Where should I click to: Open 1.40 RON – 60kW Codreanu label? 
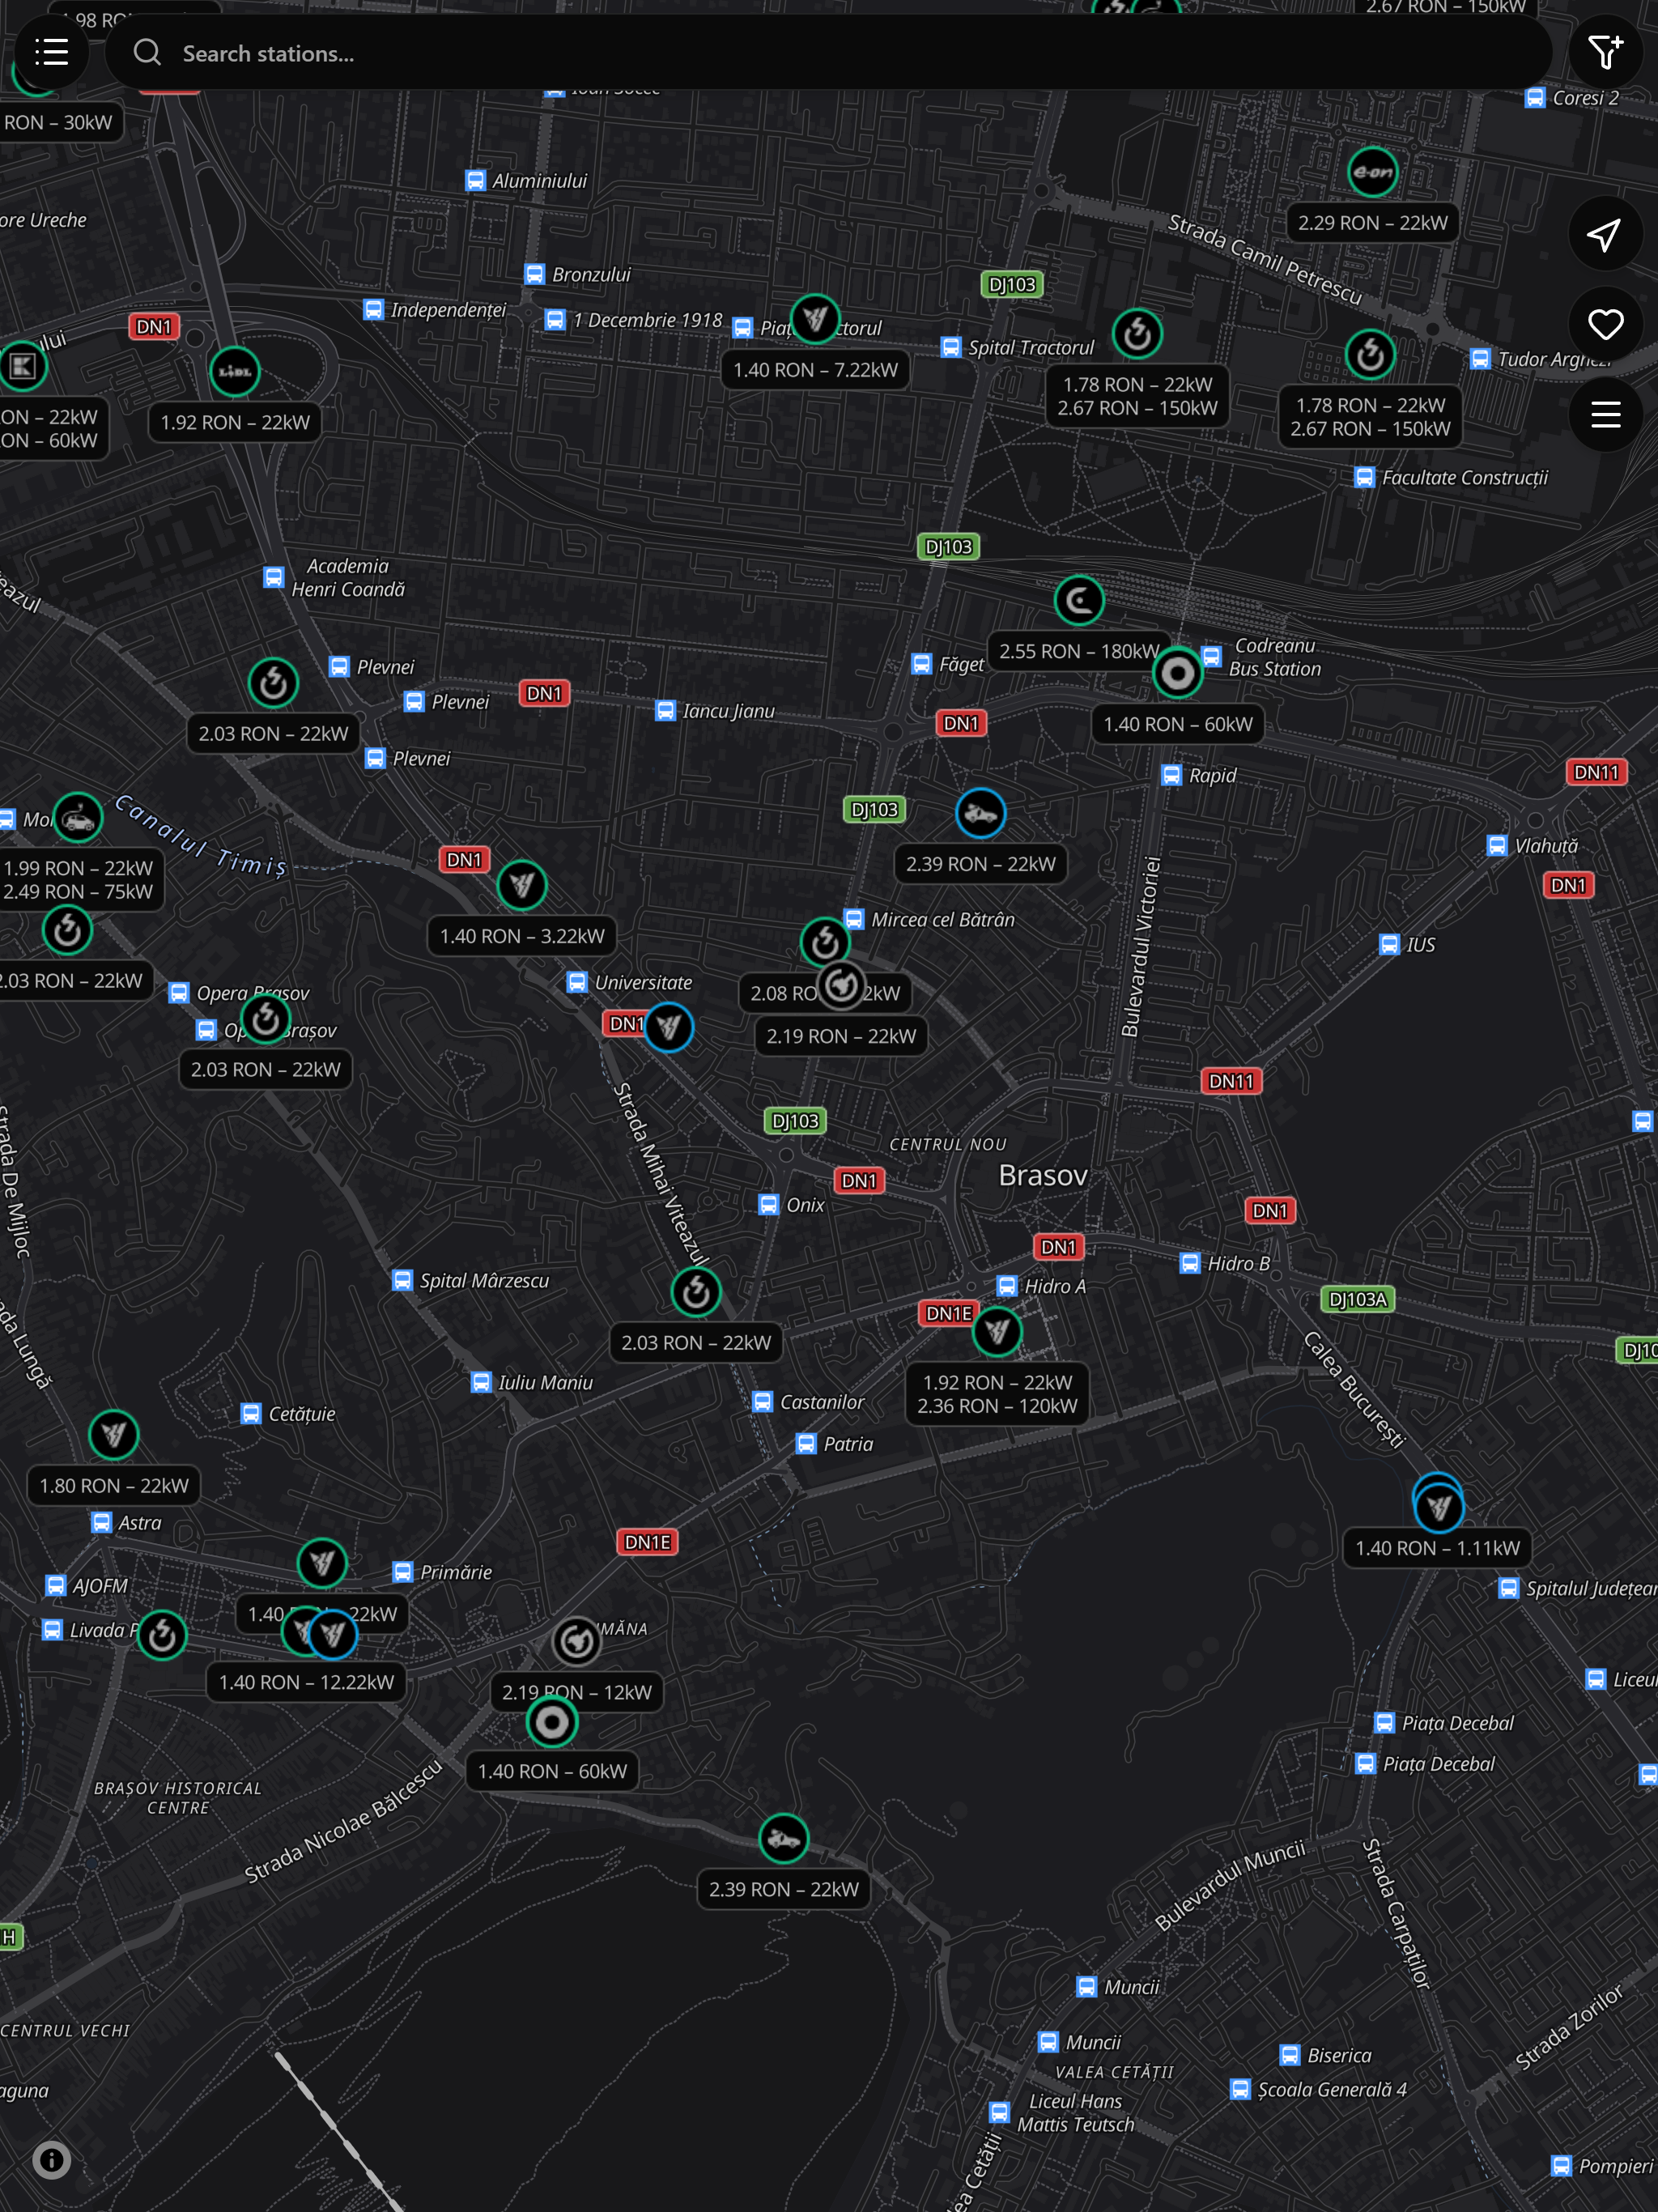pos(1177,724)
